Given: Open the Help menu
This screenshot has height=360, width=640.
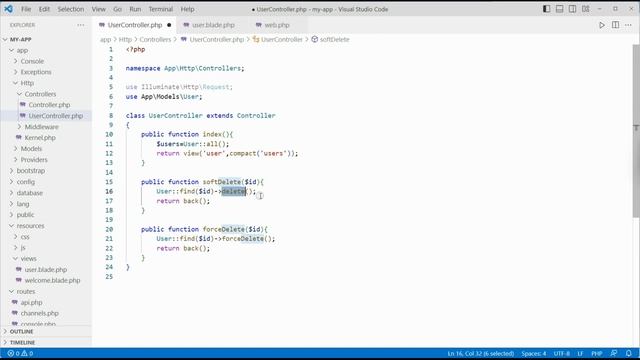Looking at the screenshot, I should pos(187,9).
